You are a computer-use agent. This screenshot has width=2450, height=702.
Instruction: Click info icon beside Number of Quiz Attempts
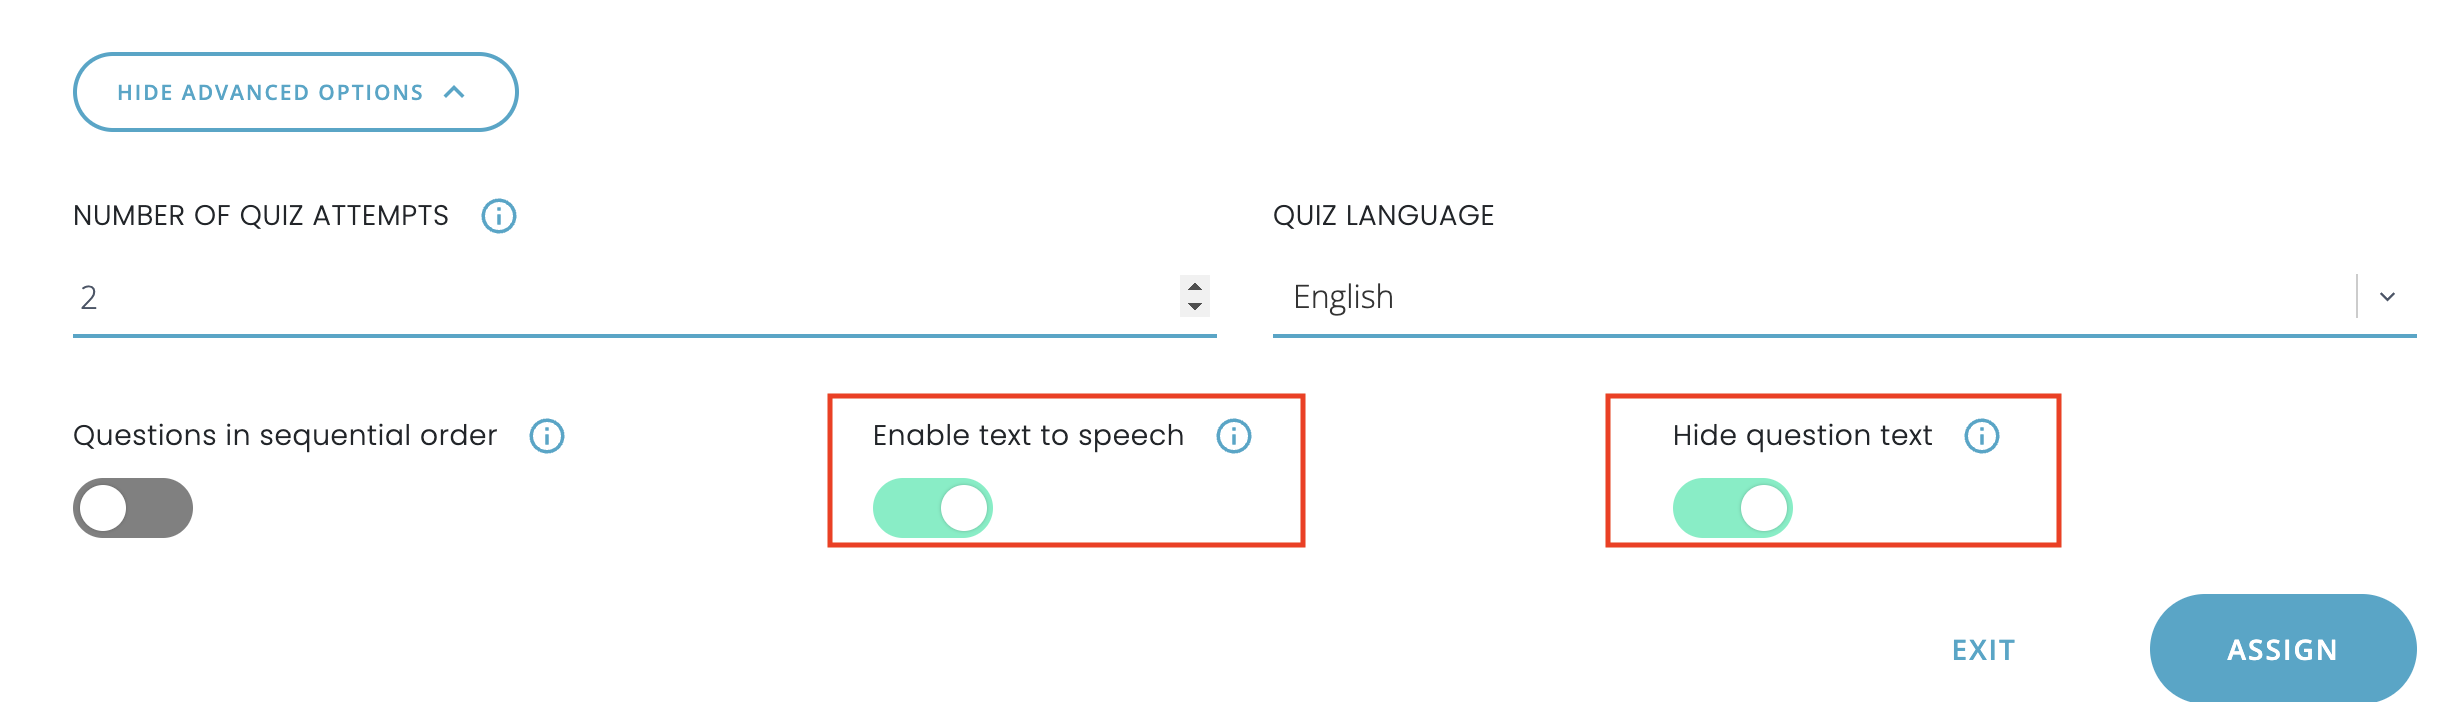click(x=498, y=216)
